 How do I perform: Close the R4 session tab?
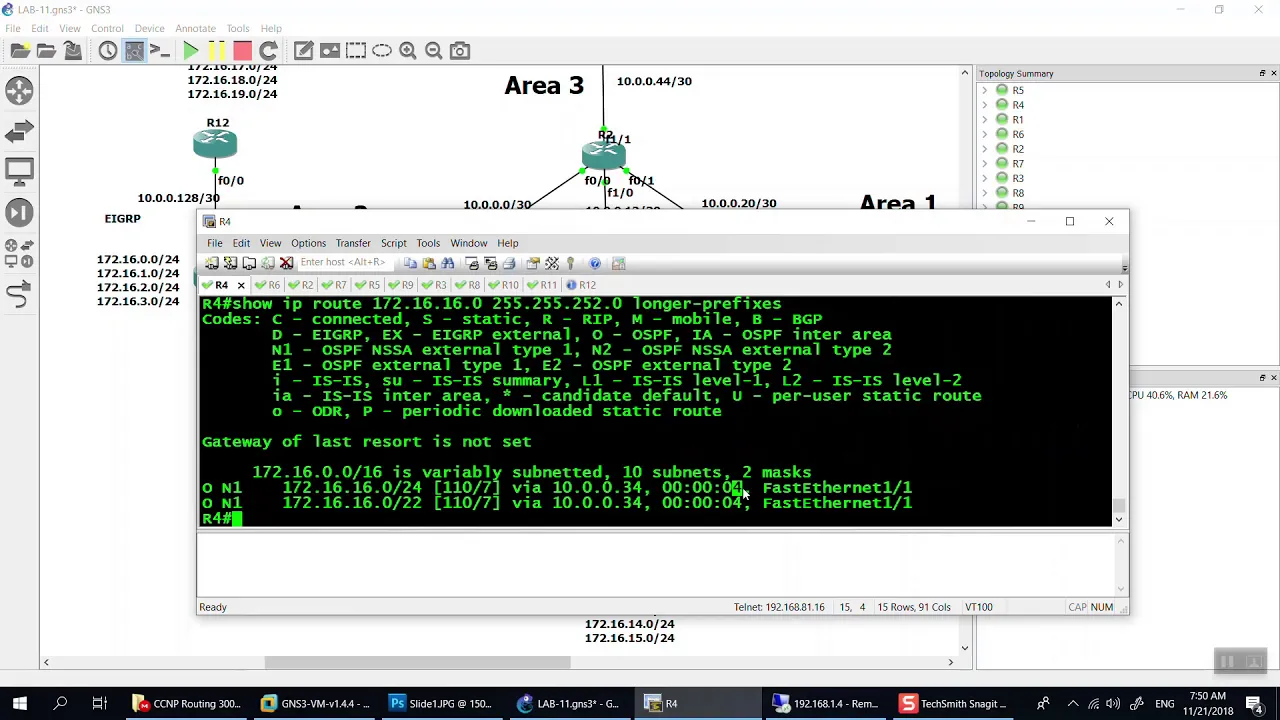click(x=241, y=285)
